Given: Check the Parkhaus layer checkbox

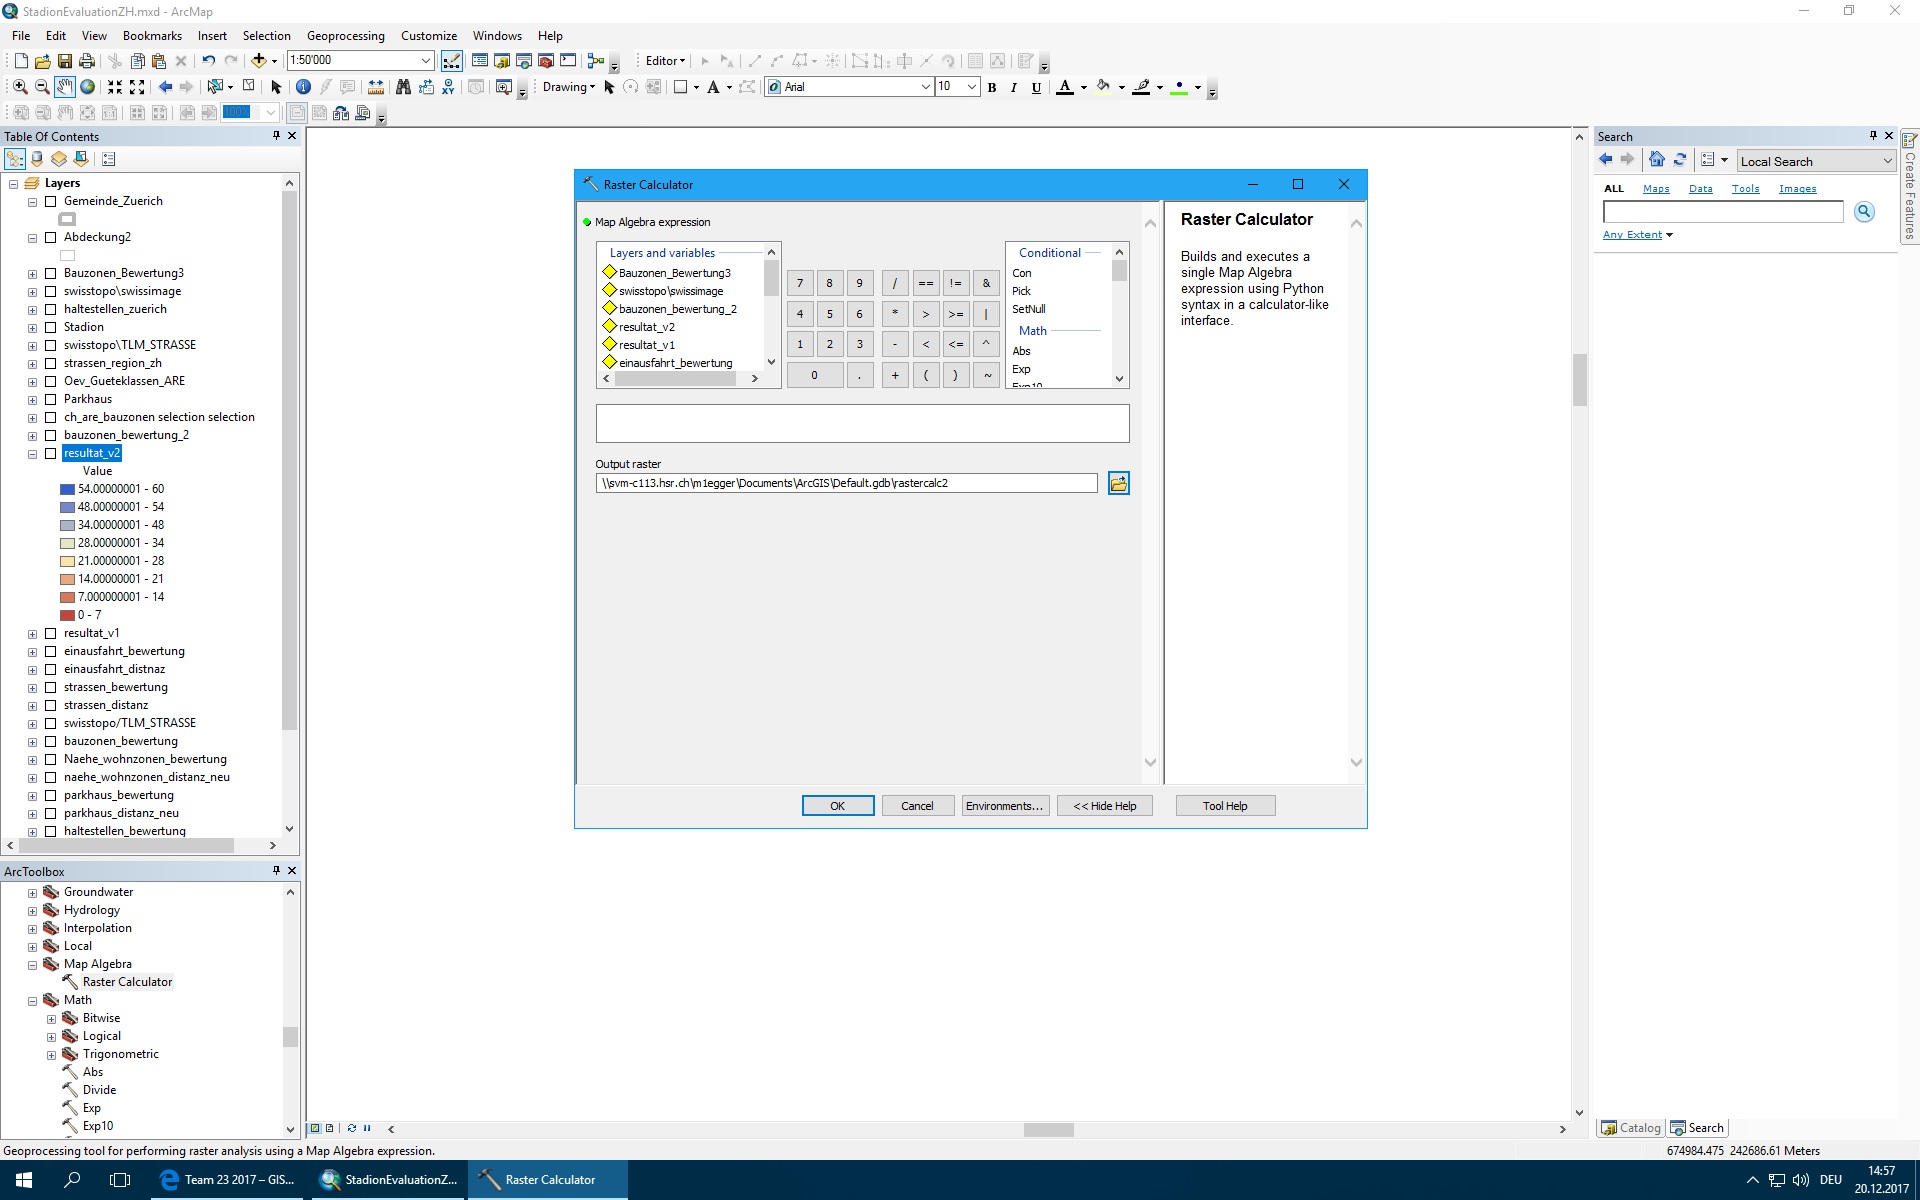Looking at the screenshot, I should [x=50, y=399].
